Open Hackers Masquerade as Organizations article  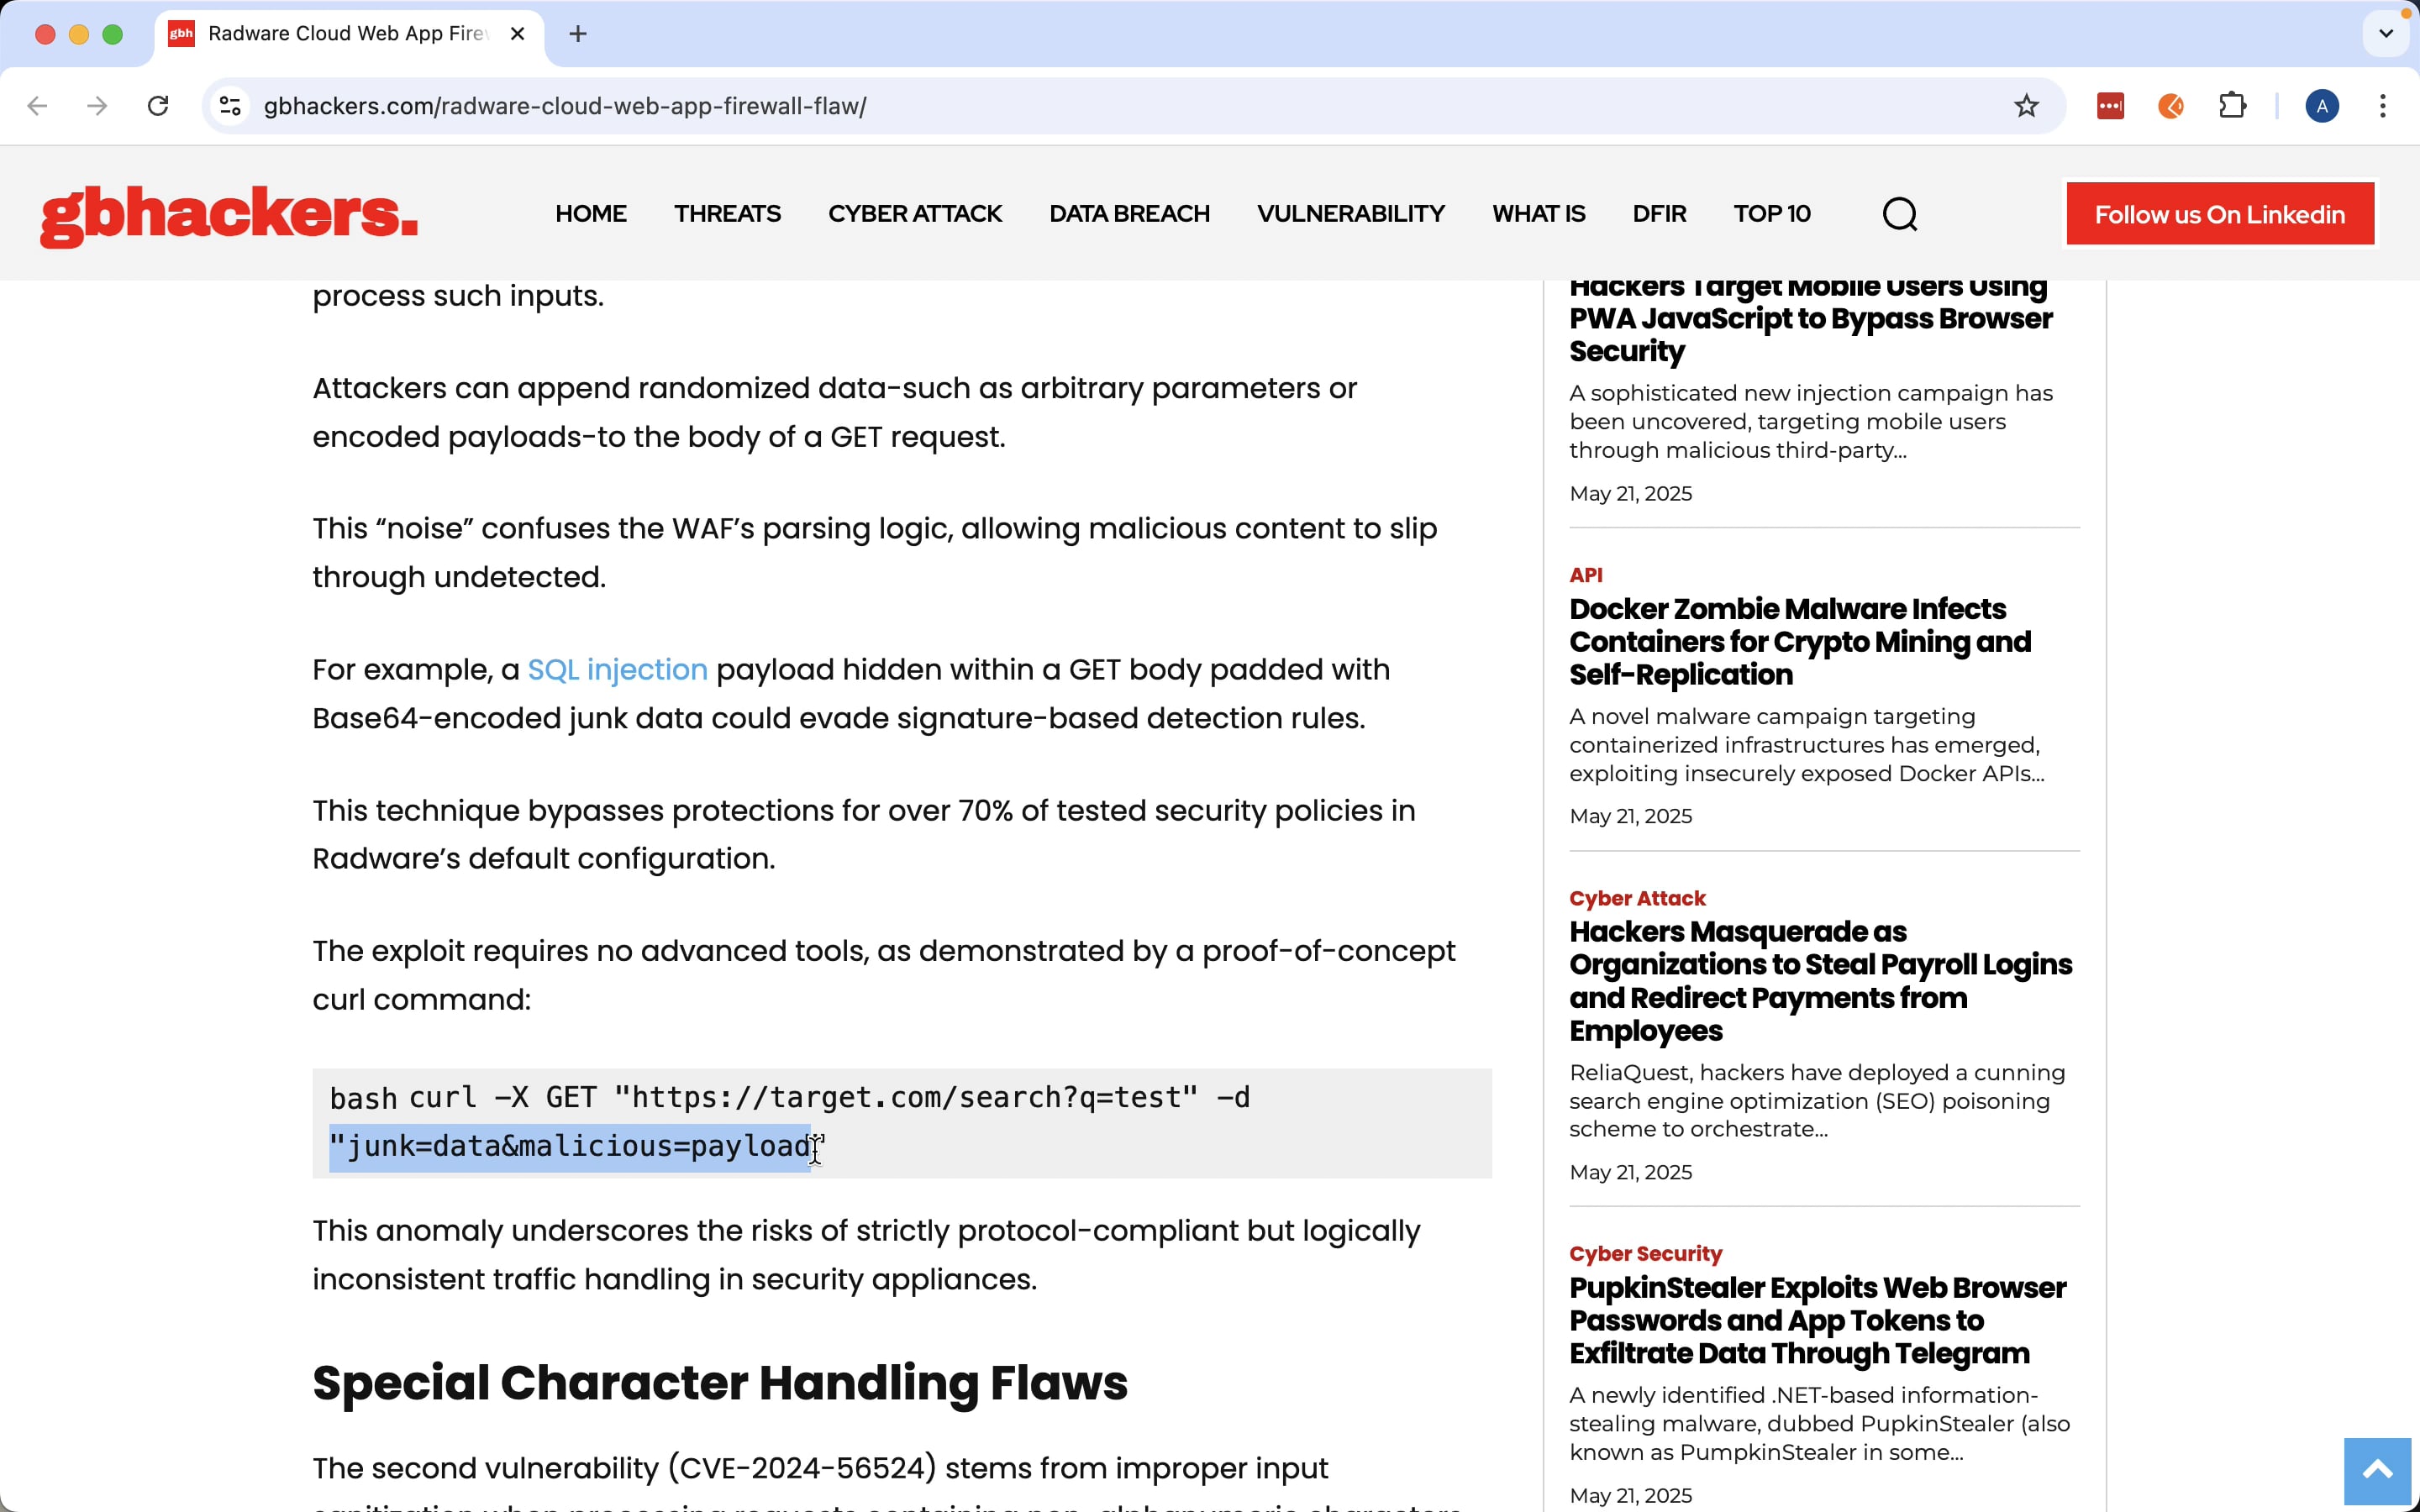tap(1820, 981)
